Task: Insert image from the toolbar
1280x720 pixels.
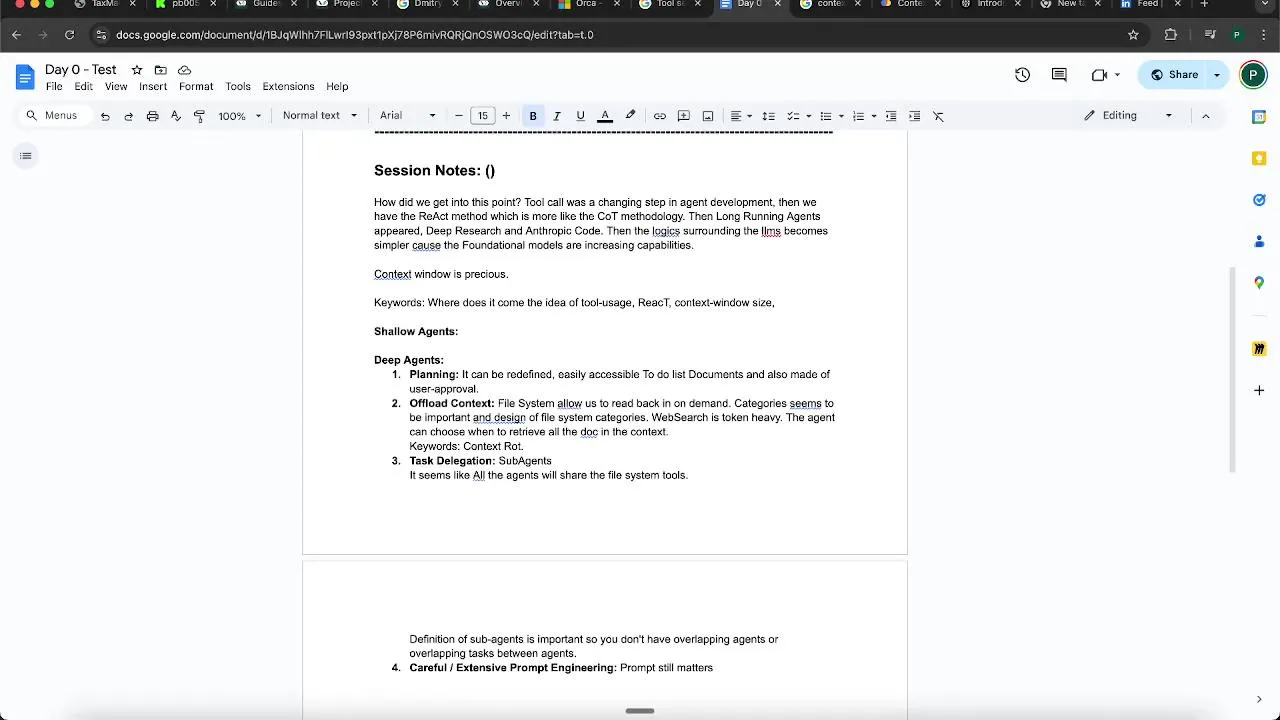Action: pos(708,116)
